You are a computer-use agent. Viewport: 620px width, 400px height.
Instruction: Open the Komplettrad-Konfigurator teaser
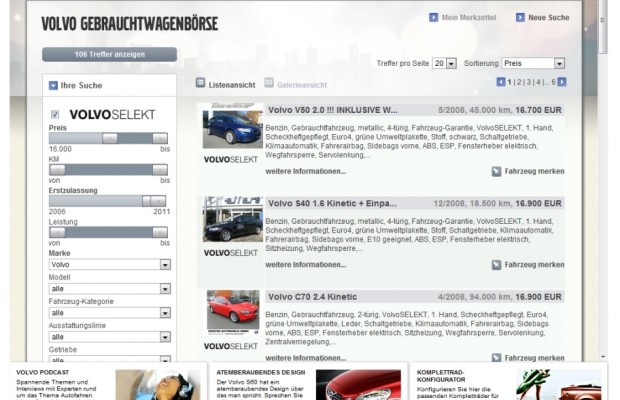508,382
